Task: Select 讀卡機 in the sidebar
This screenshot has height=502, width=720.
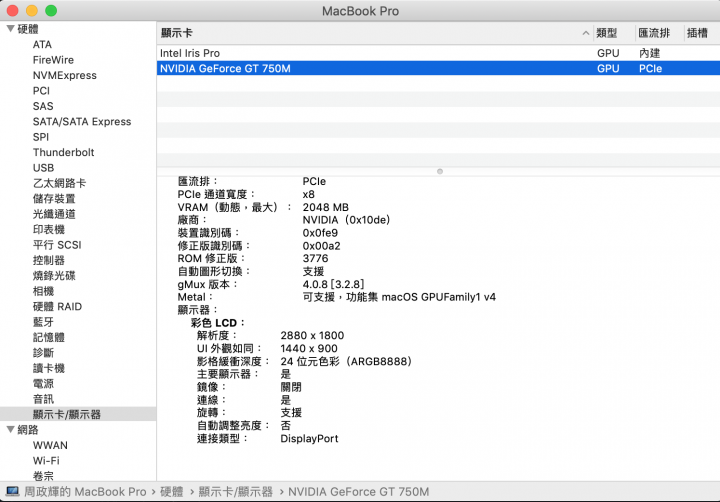Action: [x=49, y=368]
